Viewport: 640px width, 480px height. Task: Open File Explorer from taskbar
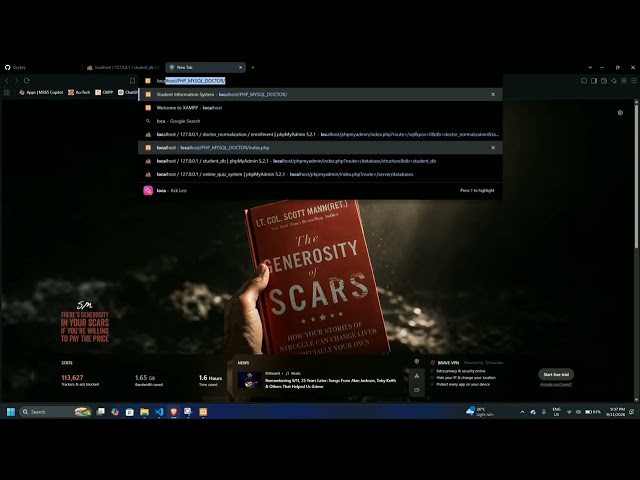144,412
